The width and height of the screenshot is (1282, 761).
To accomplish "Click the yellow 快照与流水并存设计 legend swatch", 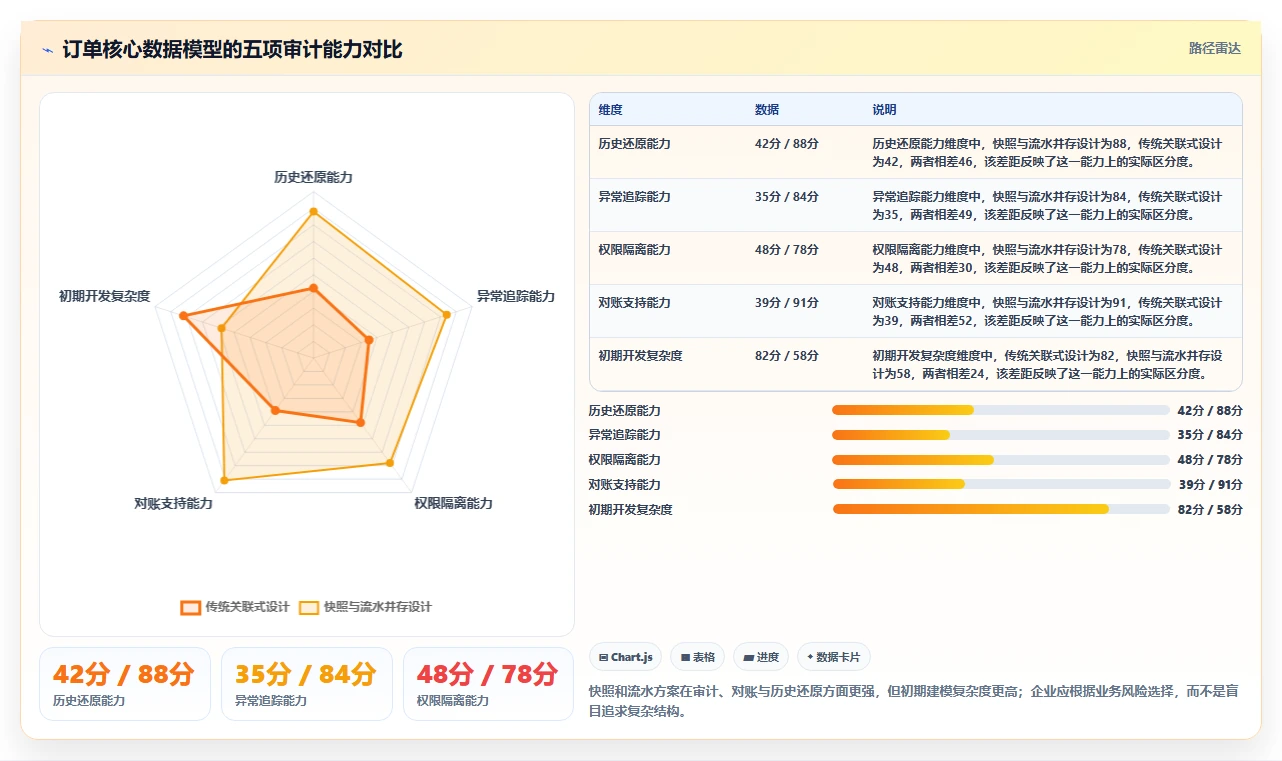I will tap(309, 607).
